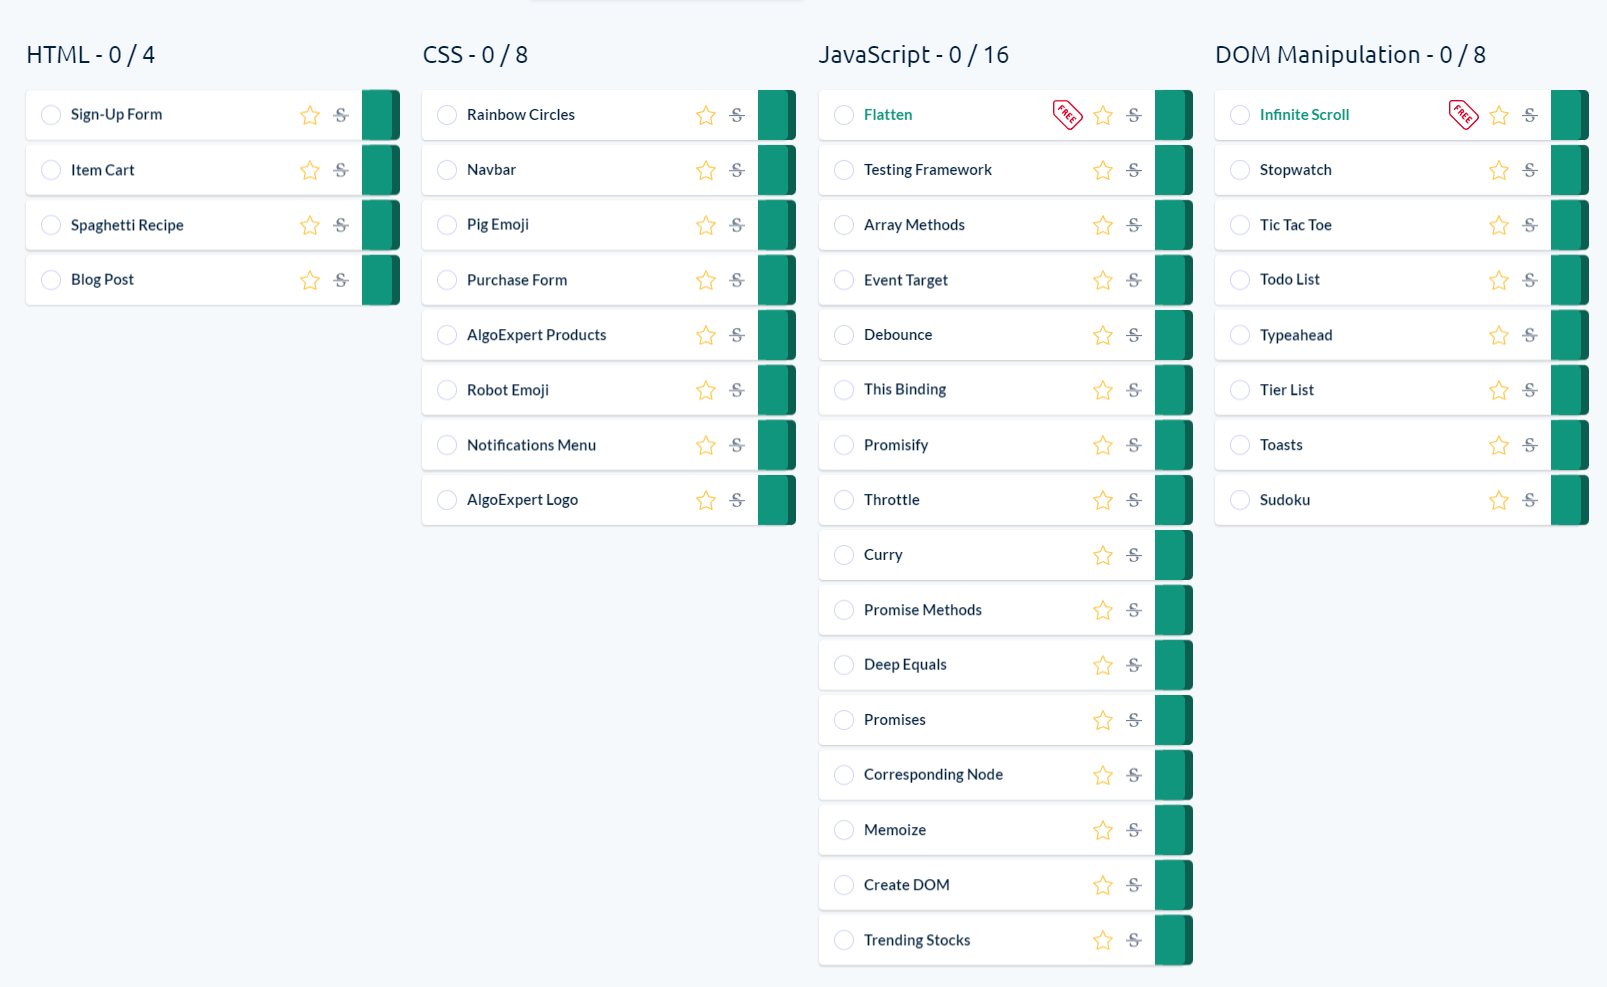The image size is (1607, 987).
Task: Mark Item Cart as complete
Action: 51,170
